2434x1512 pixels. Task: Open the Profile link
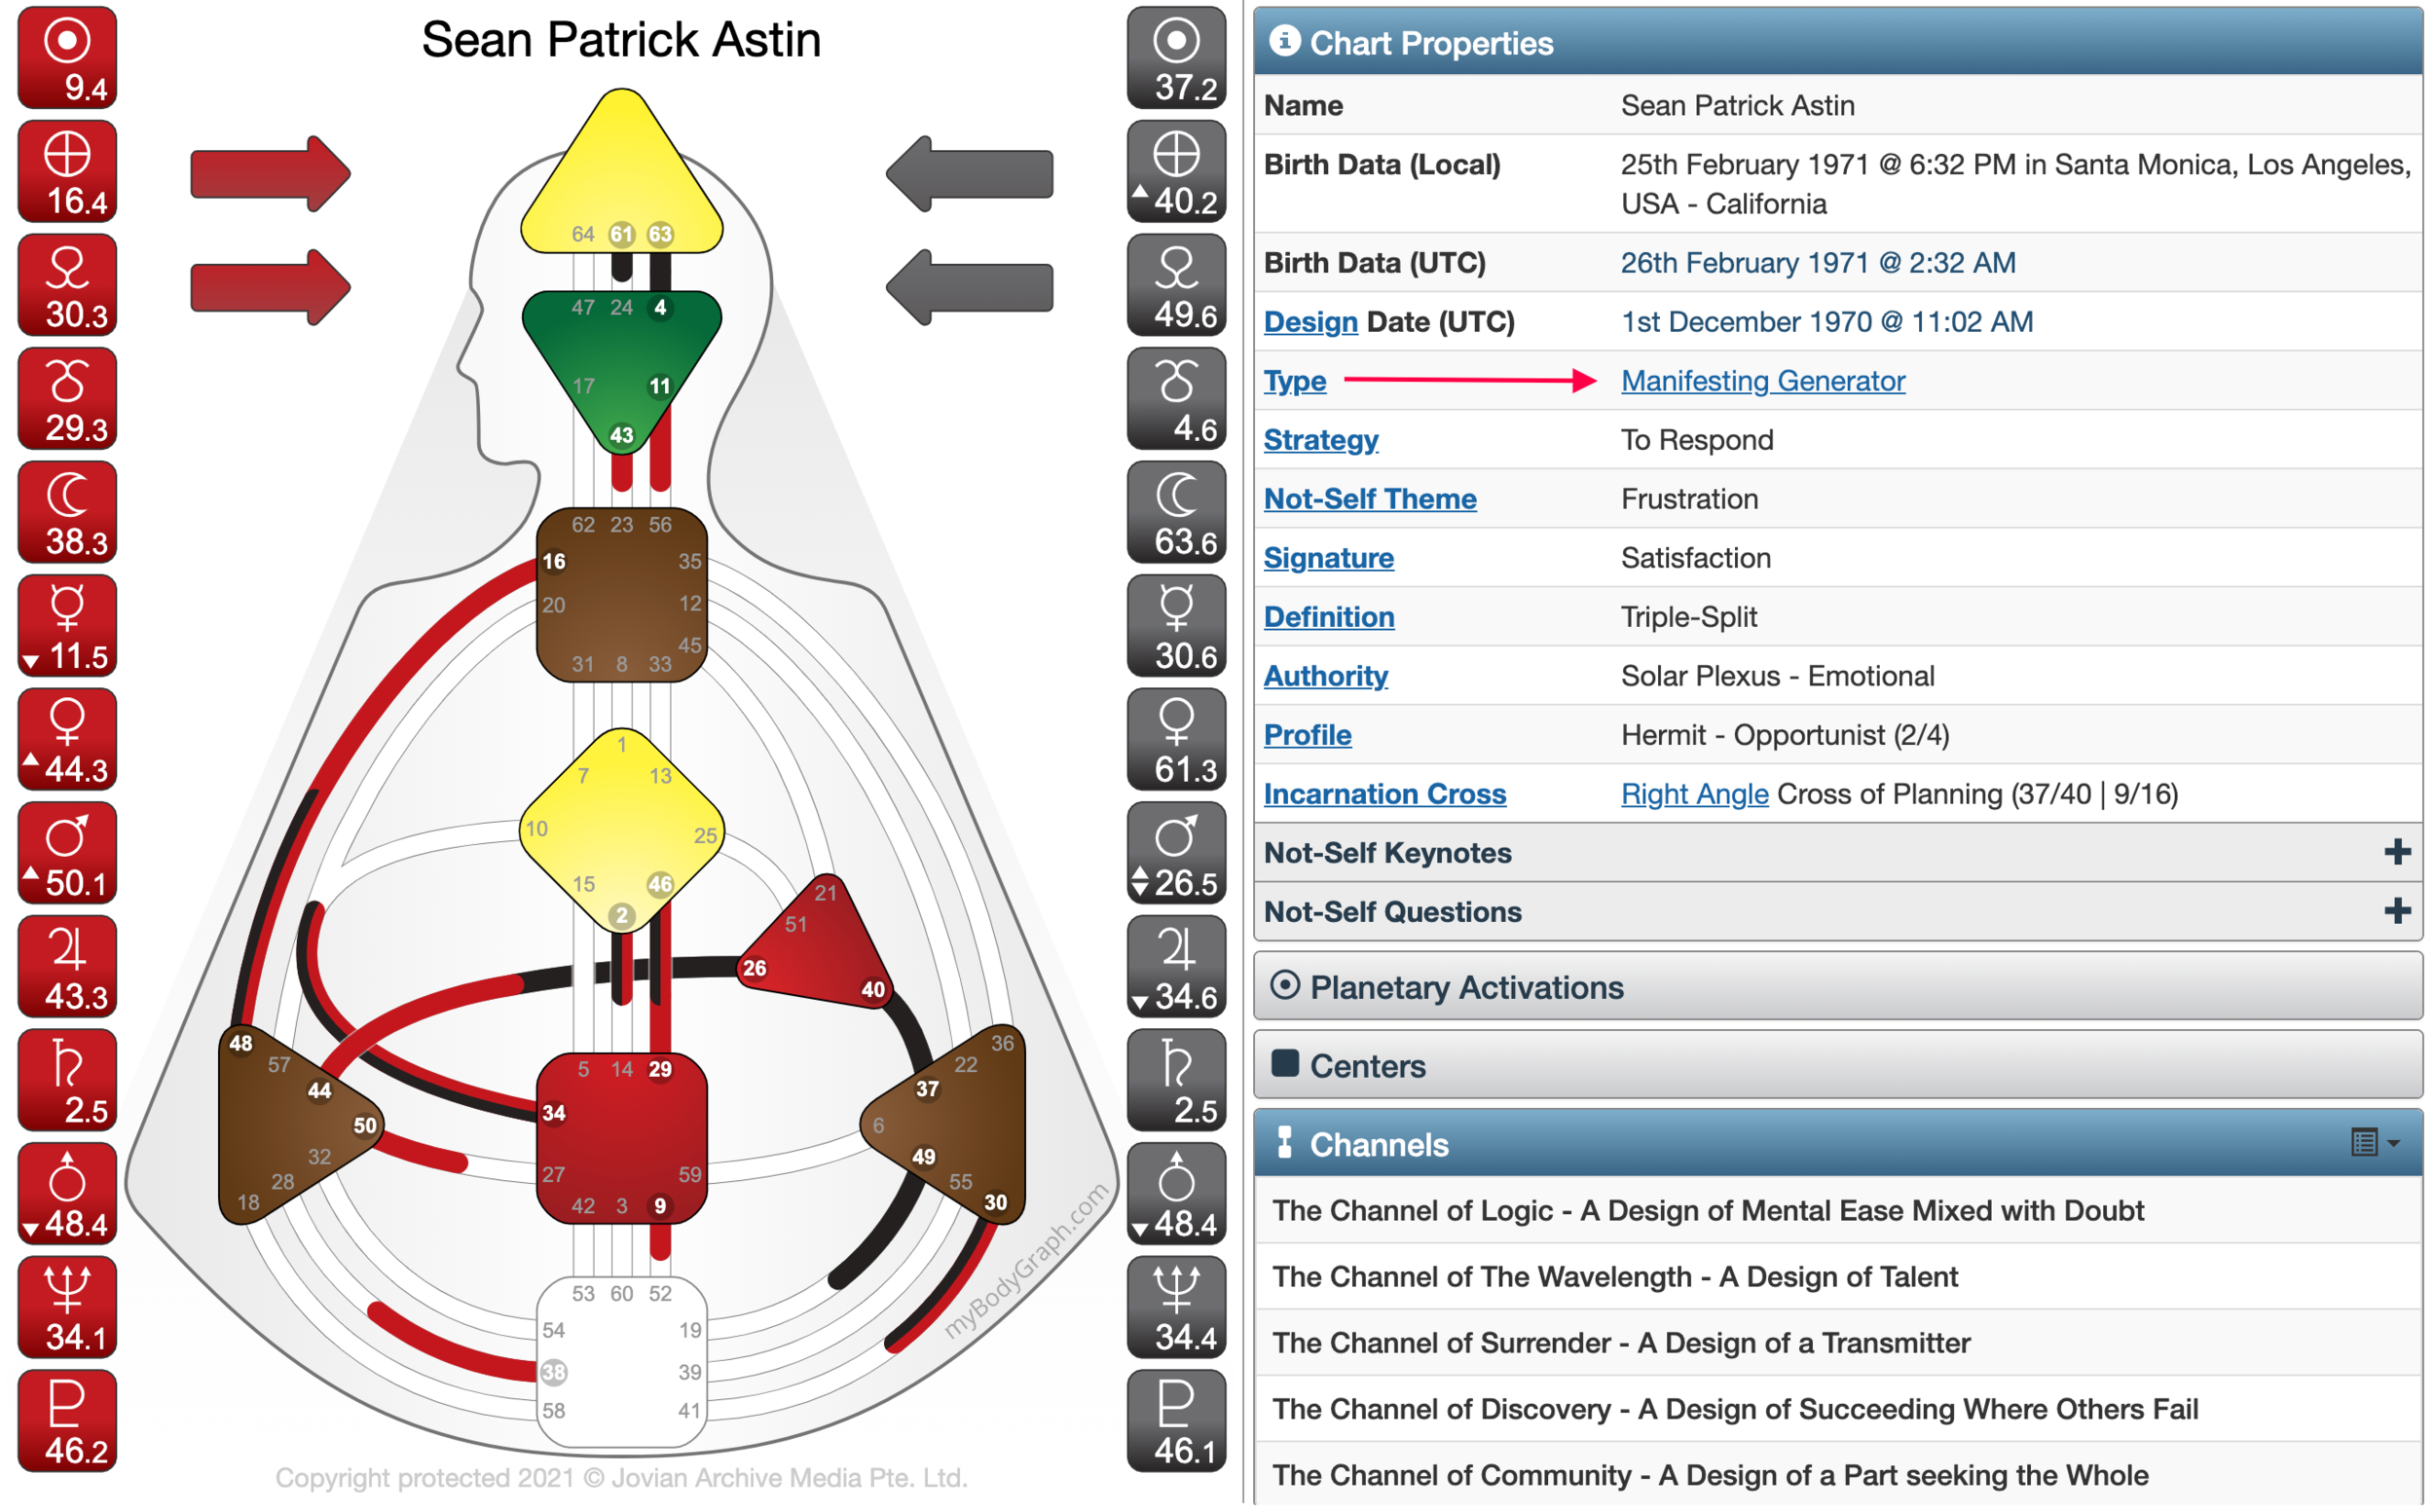1308,735
